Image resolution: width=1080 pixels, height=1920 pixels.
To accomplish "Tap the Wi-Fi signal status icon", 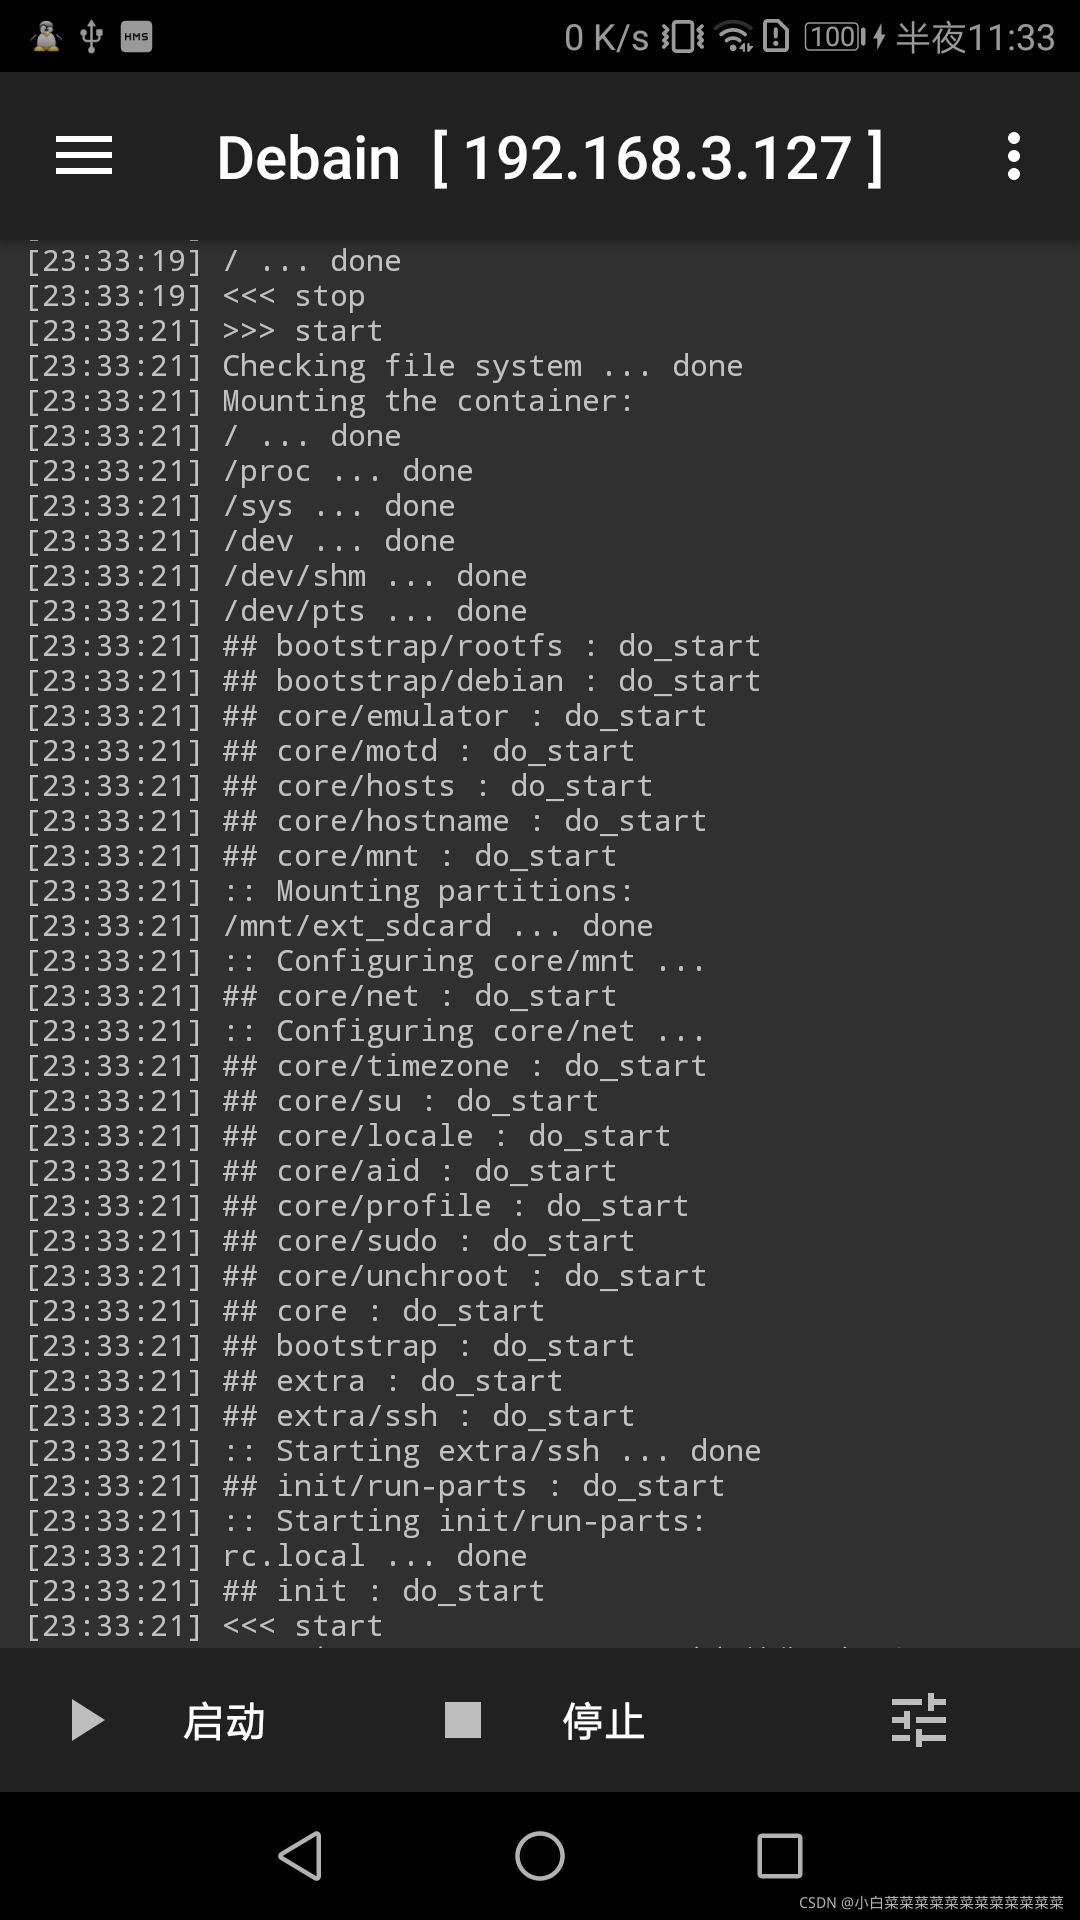I will pos(736,37).
